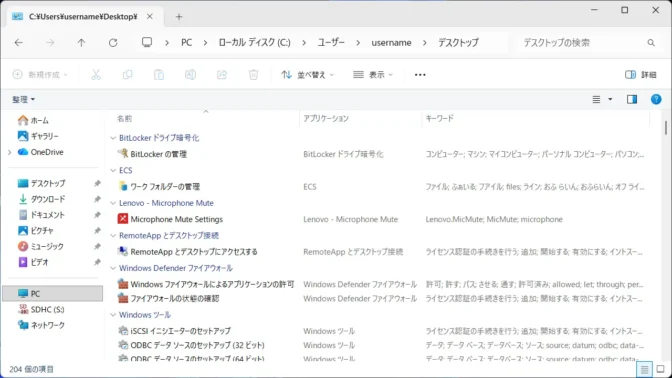
Task: Open the three-dot more options menu
Action: pos(420,75)
